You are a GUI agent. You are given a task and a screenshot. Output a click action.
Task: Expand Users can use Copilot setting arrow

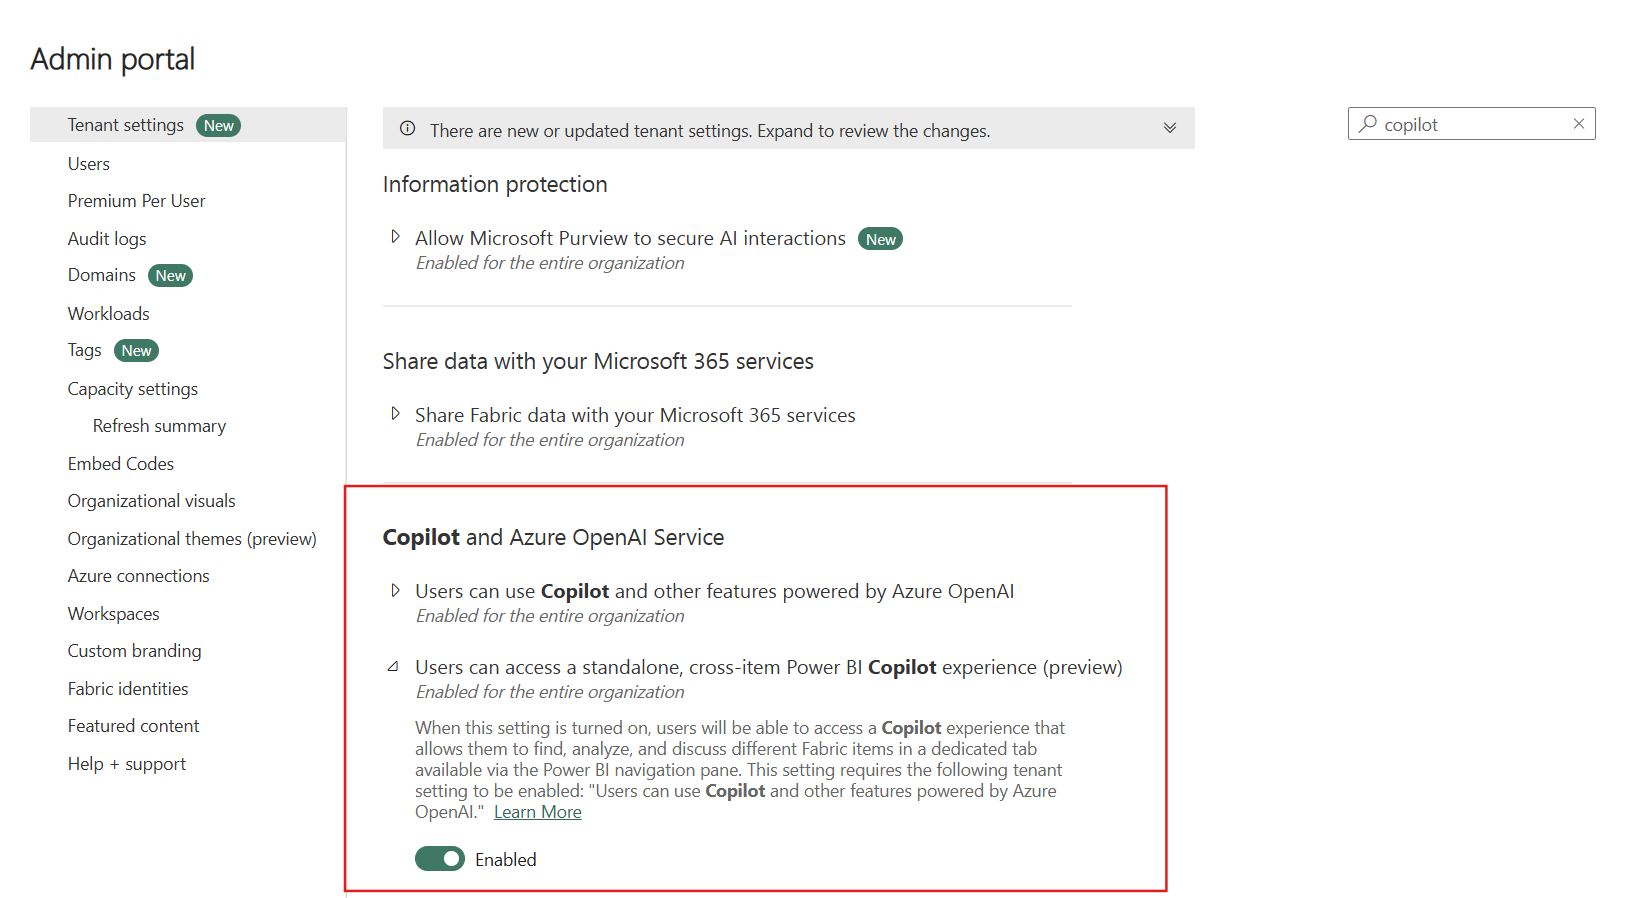point(396,591)
